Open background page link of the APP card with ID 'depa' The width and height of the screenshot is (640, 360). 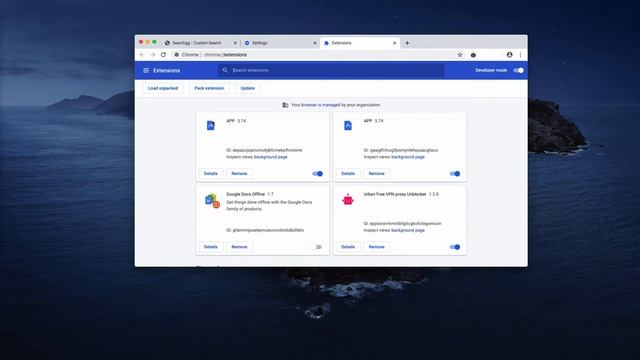point(271,157)
